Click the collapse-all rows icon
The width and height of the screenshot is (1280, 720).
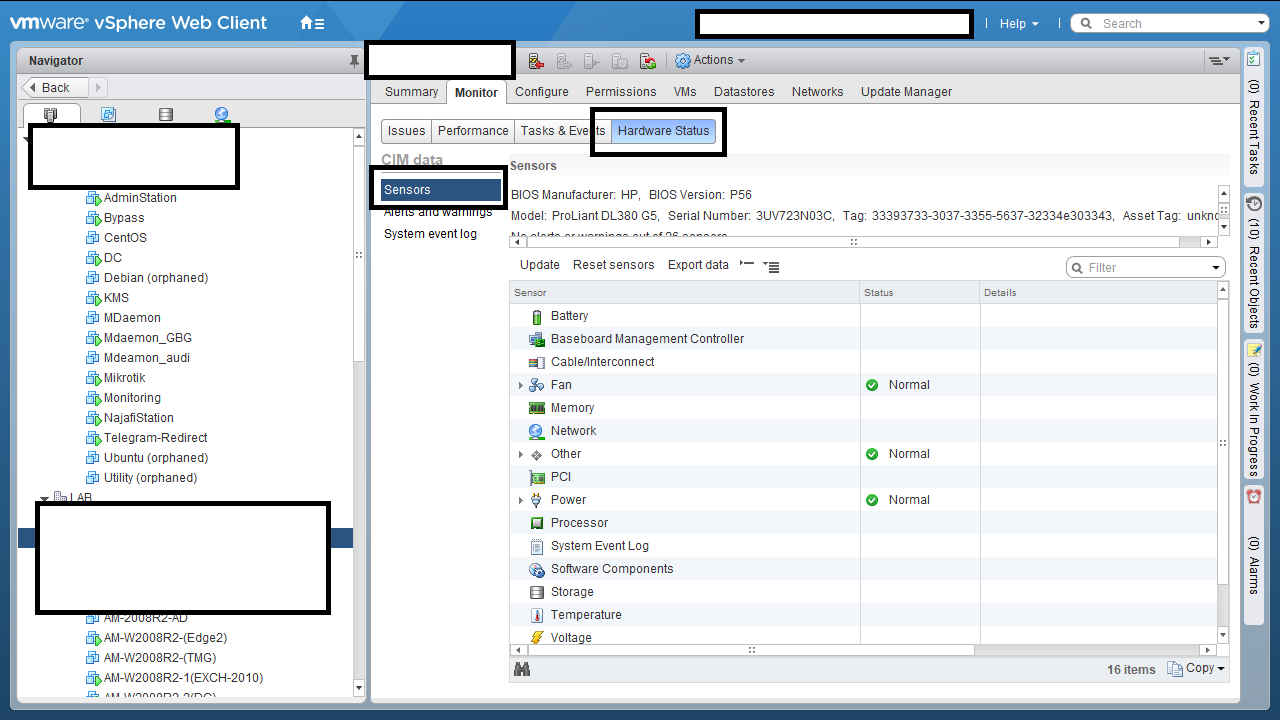coord(745,265)
